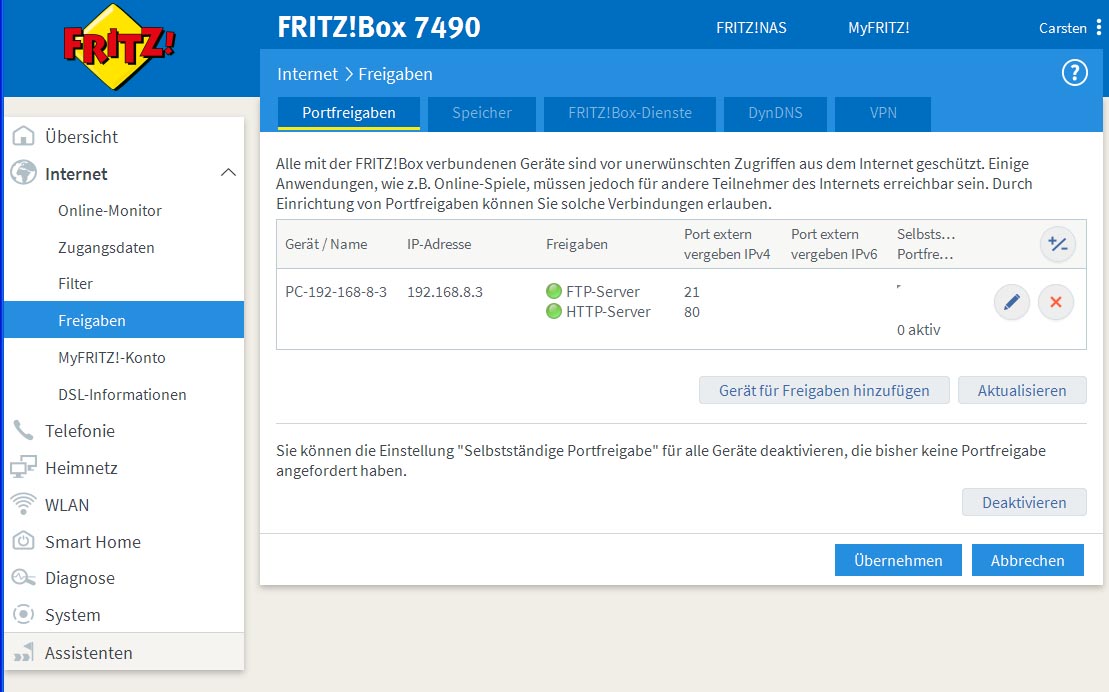
Task: Click the port 21 value
Action: [692, 292]
